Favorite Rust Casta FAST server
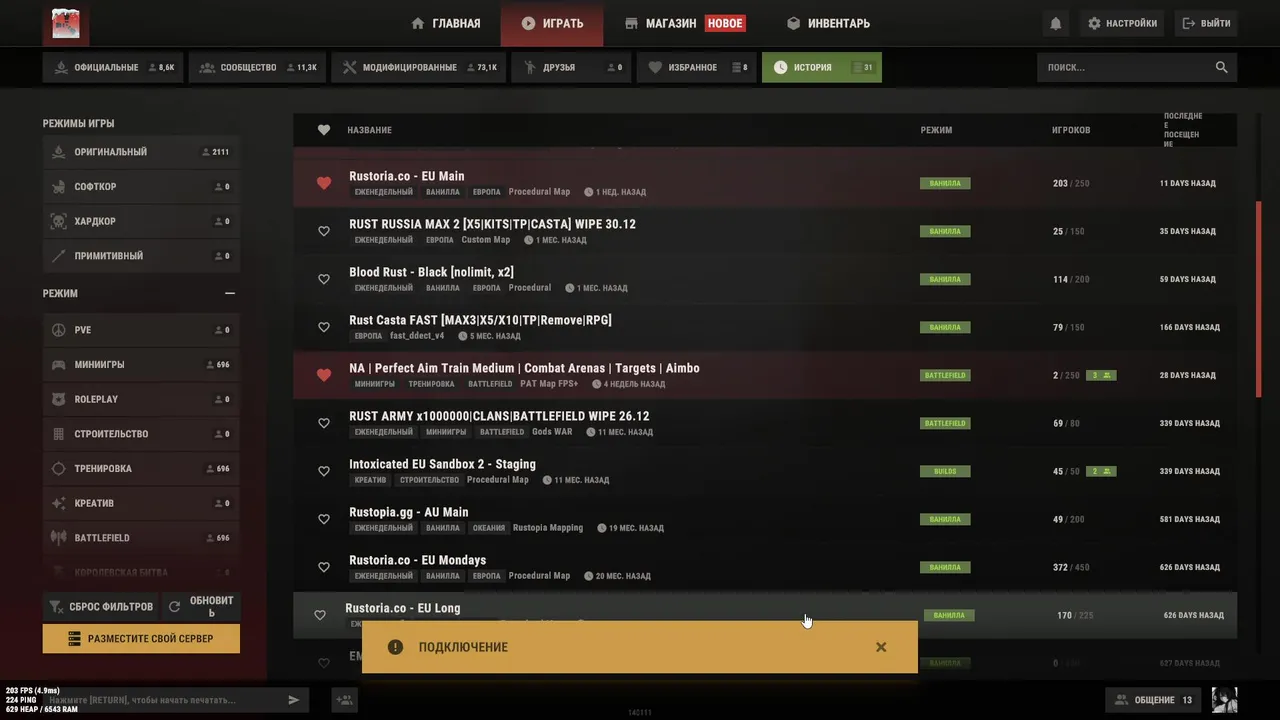Viewport: 1280px width, 720px height. click(323, 327)
